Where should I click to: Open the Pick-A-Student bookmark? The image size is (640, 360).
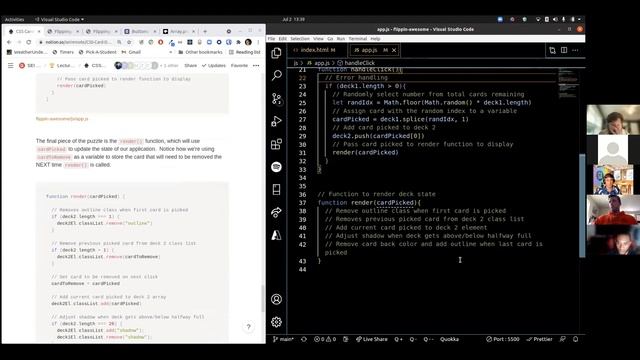click(98, 52)
